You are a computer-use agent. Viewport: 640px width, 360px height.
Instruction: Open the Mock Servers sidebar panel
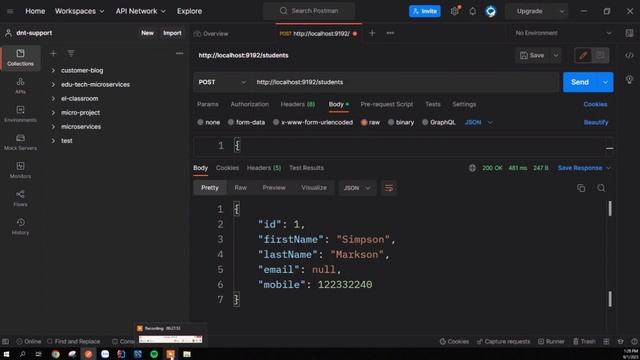pyautogui.click(x=20, y=142)
